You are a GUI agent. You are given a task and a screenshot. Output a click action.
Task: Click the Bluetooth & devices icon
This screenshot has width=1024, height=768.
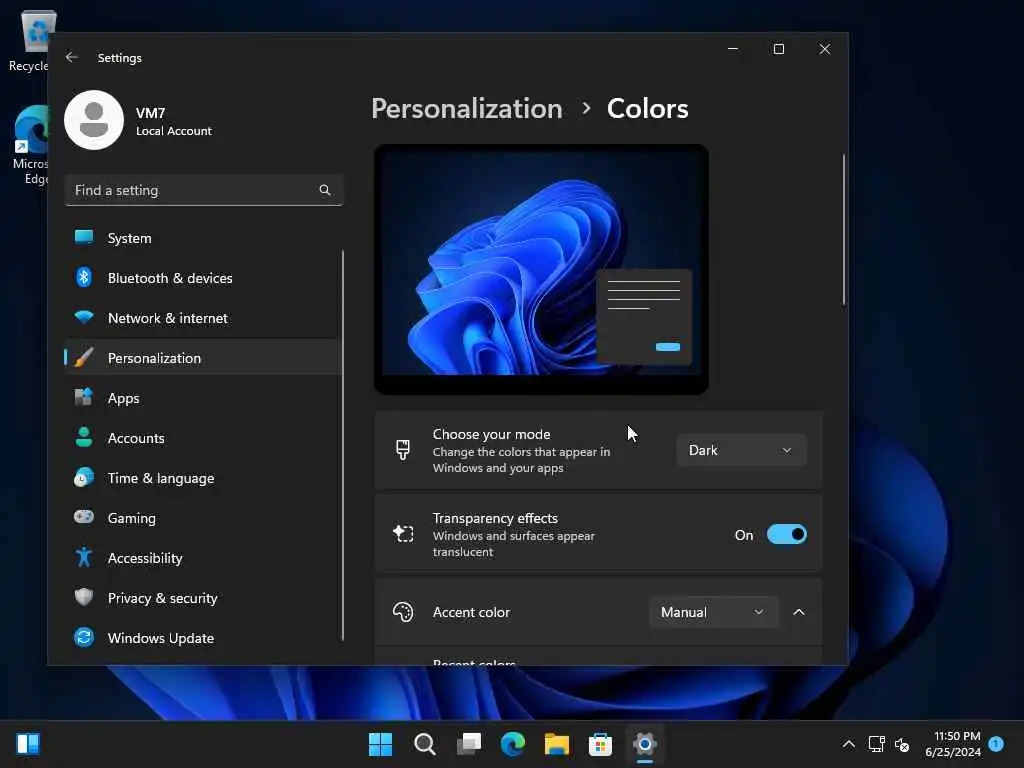point(84,278)
